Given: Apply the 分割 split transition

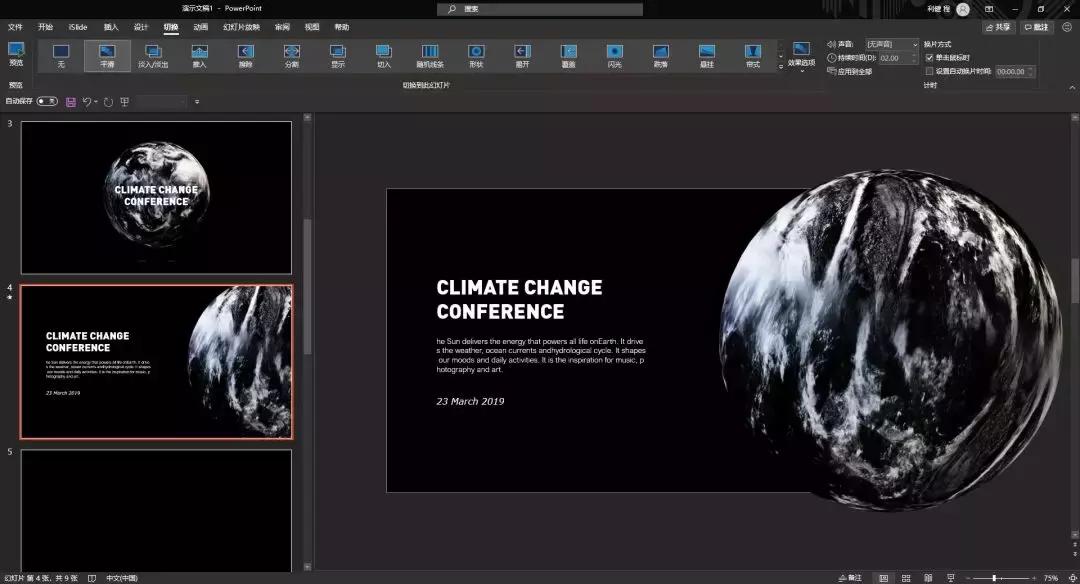Looking at the screenshot, I should [292, 55].
